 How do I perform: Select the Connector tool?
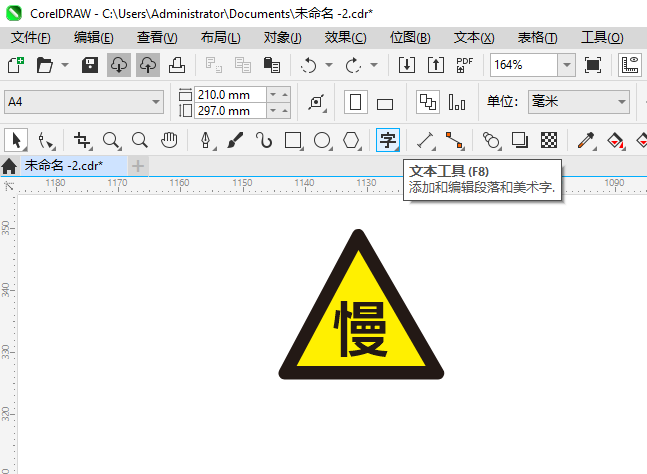tap(454, 140)
